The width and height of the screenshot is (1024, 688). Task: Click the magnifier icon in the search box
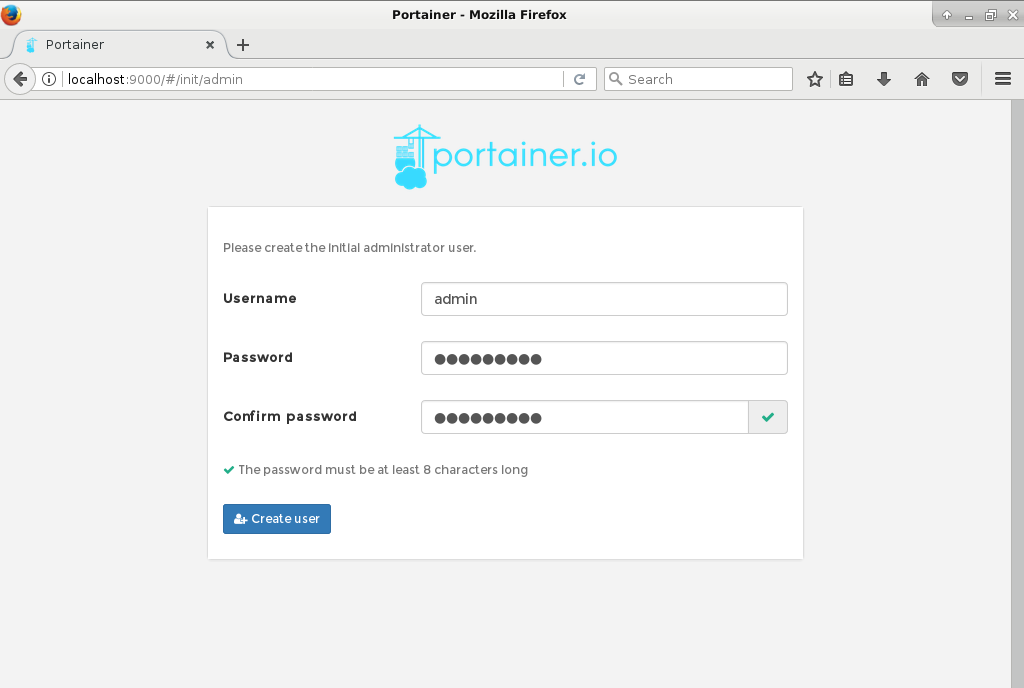[615, 79]
